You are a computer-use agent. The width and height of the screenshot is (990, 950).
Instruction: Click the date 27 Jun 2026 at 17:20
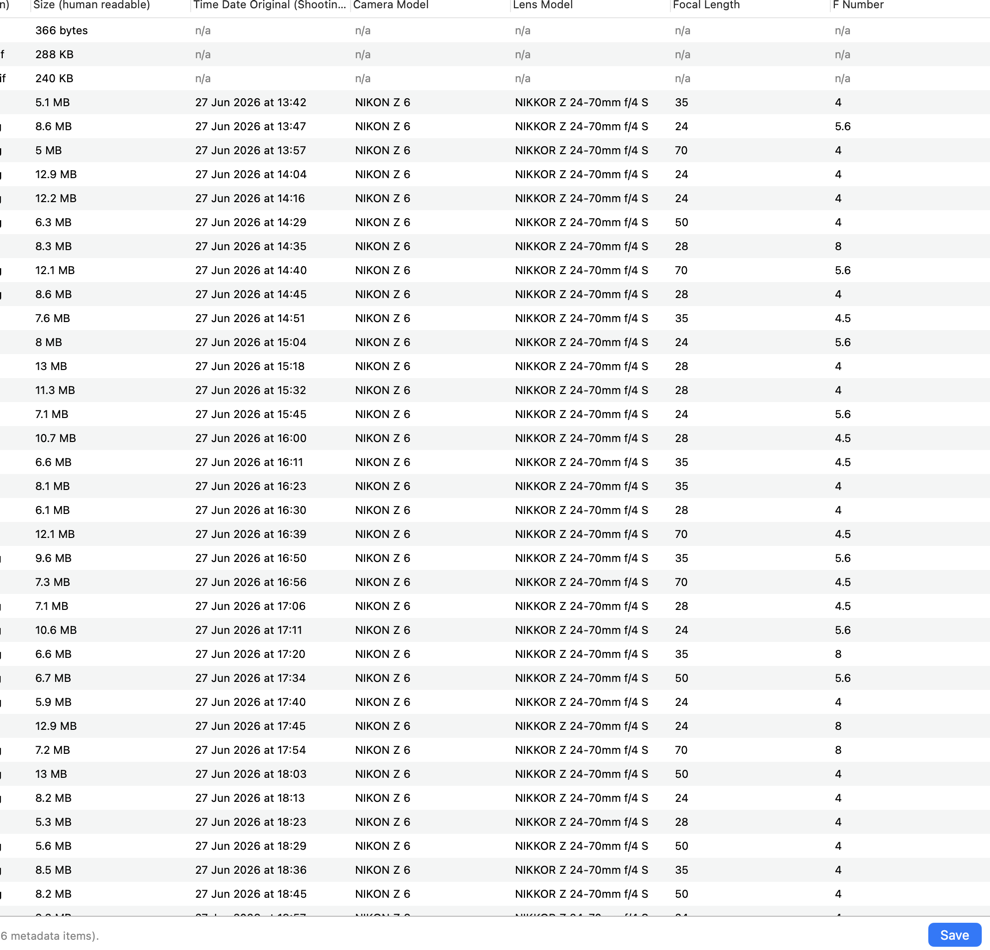click(251, 654)
